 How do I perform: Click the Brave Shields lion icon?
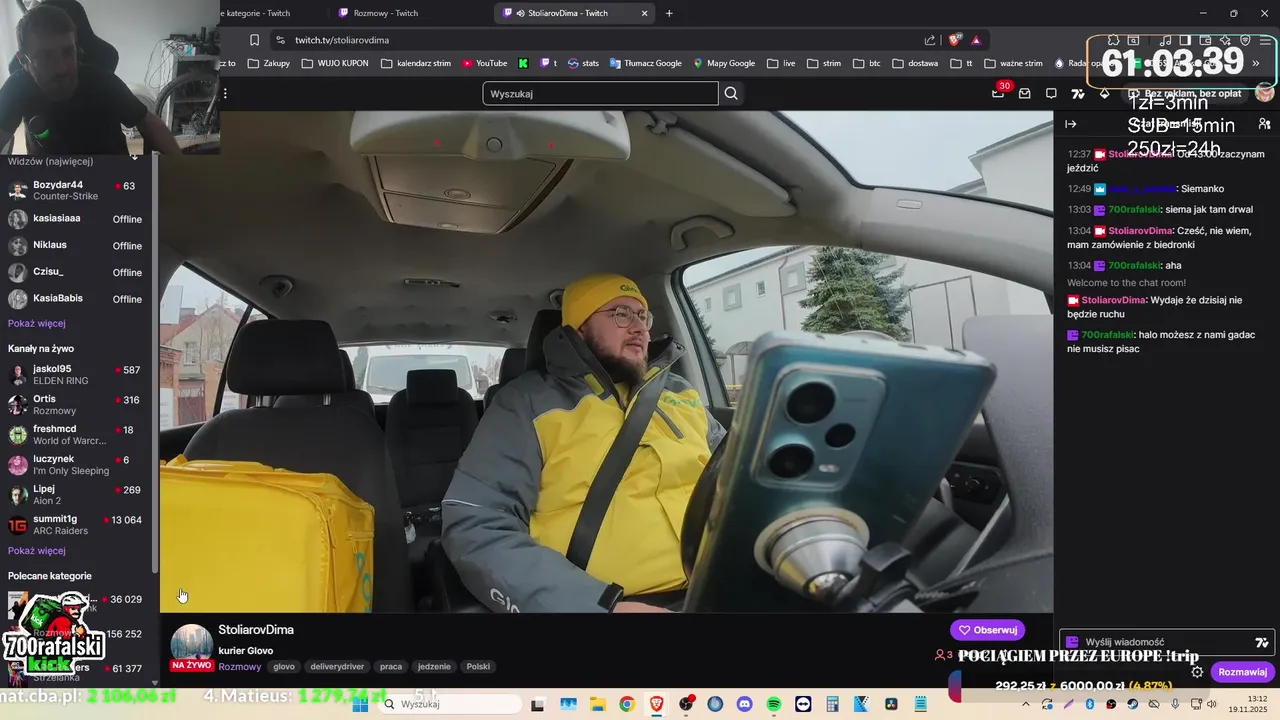pos(955,40)
